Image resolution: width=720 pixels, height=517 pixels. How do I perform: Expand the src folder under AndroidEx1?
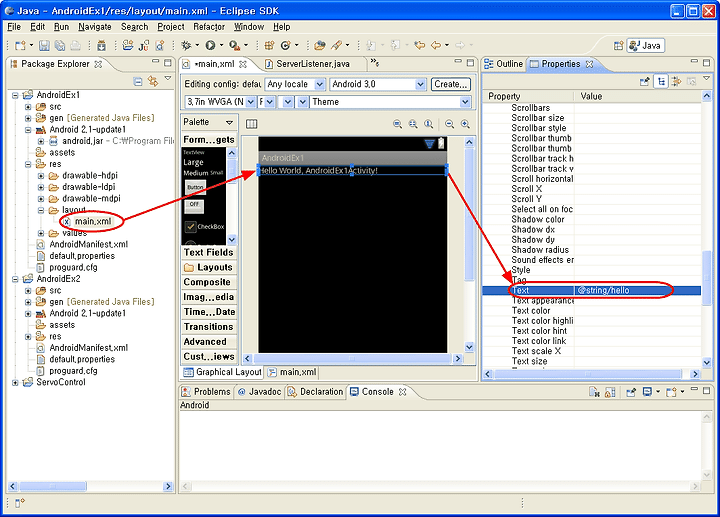click(x=28, y=107)
